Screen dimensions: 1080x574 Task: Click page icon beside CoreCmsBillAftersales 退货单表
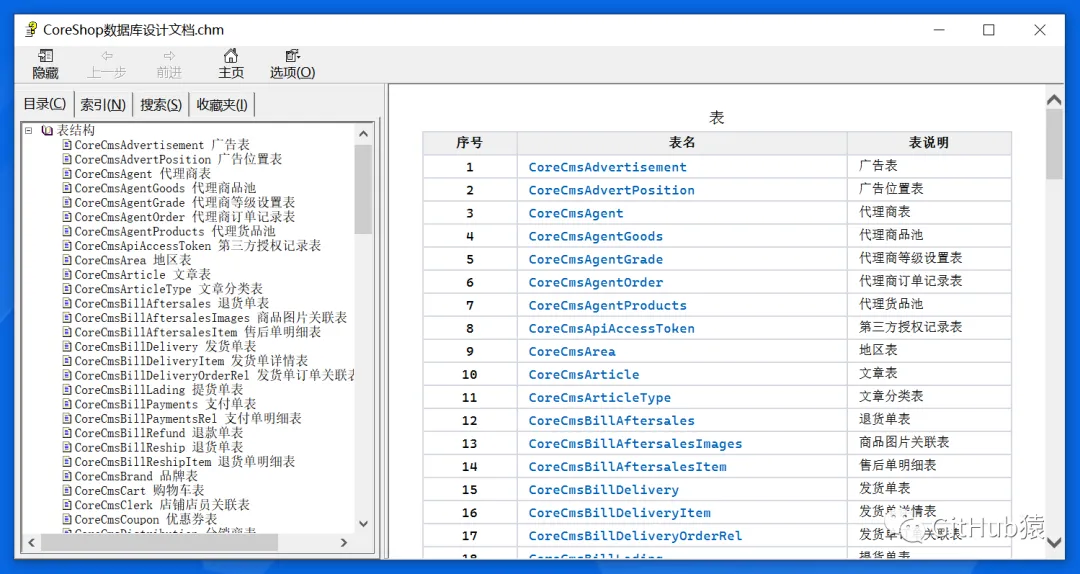67,303
